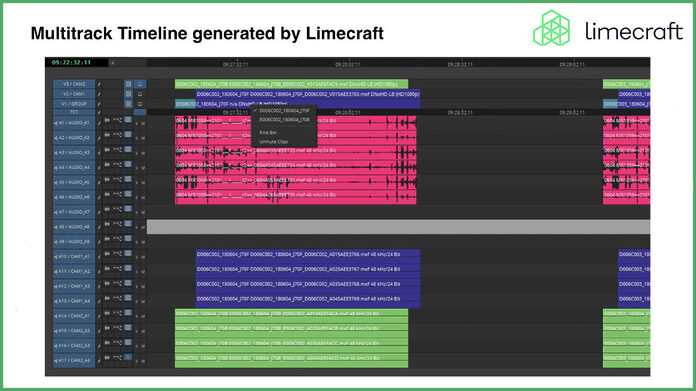This screenshot has height=391, width=696.
Task: Solo the A14 / CAM2_A1 track with S
Action: click(x=137, y=316)
